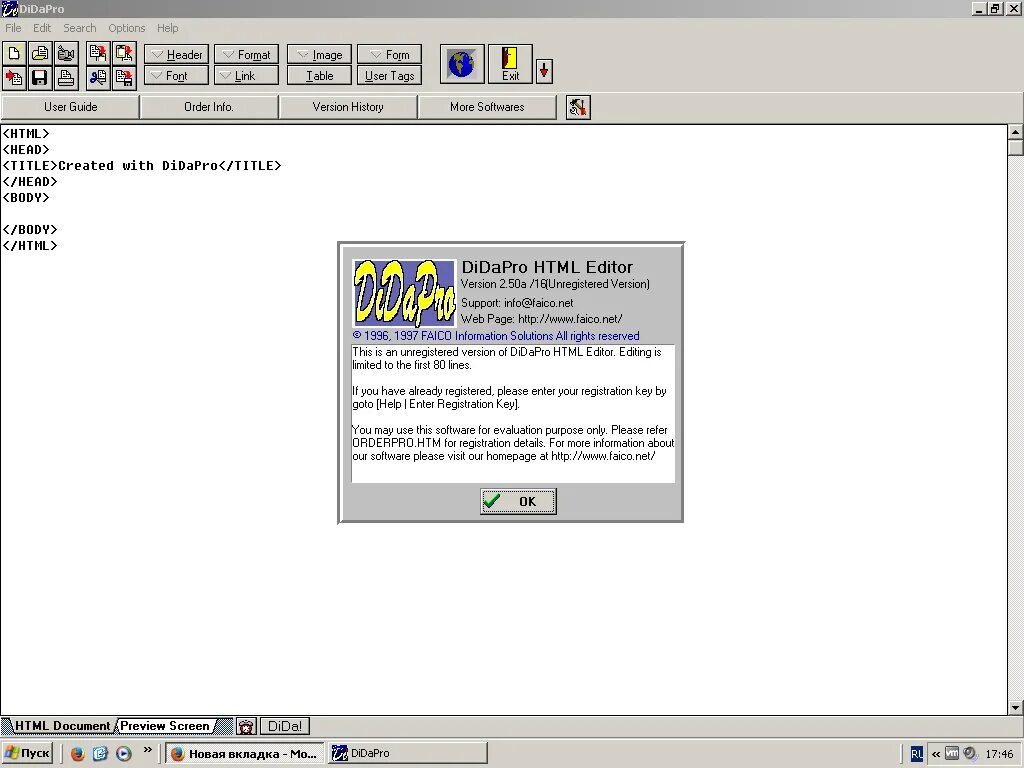Screen dimensions: 1024x768
Task: Click the TITLE line in the HTML editor
Action: (142, 166)
